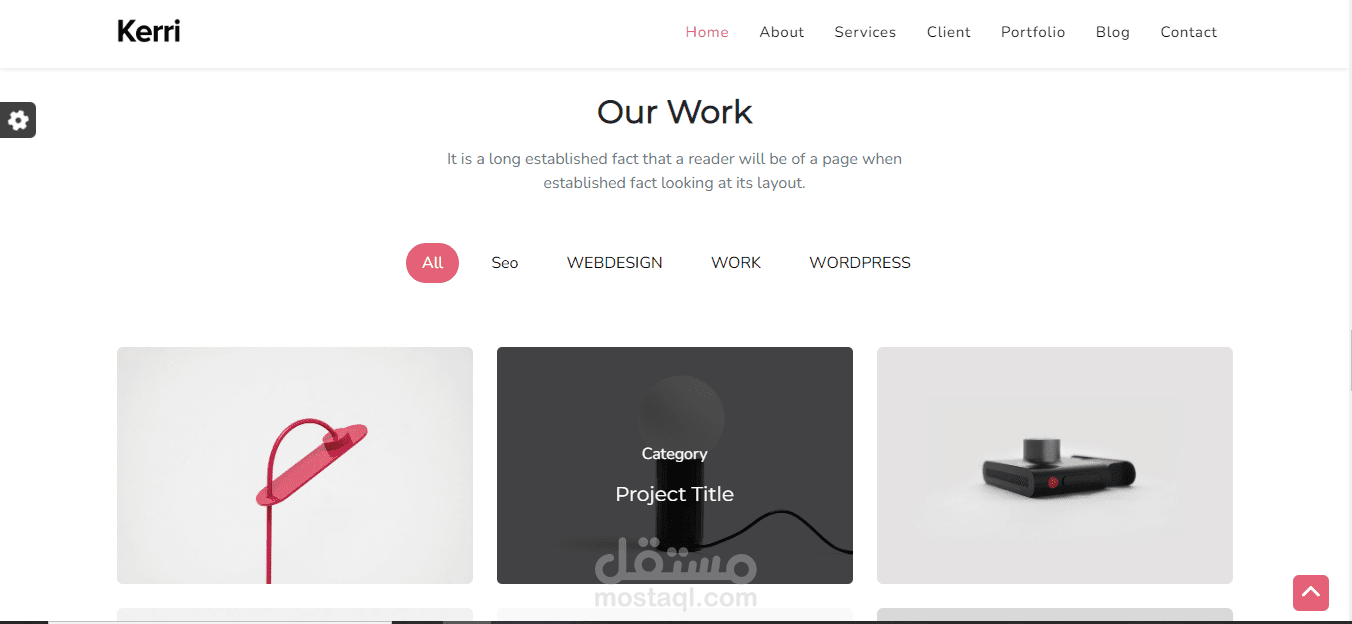This screenshot has height=624, width=1352.
Task: Click the Category label on hovered project
Action: [x=675, y=454]
